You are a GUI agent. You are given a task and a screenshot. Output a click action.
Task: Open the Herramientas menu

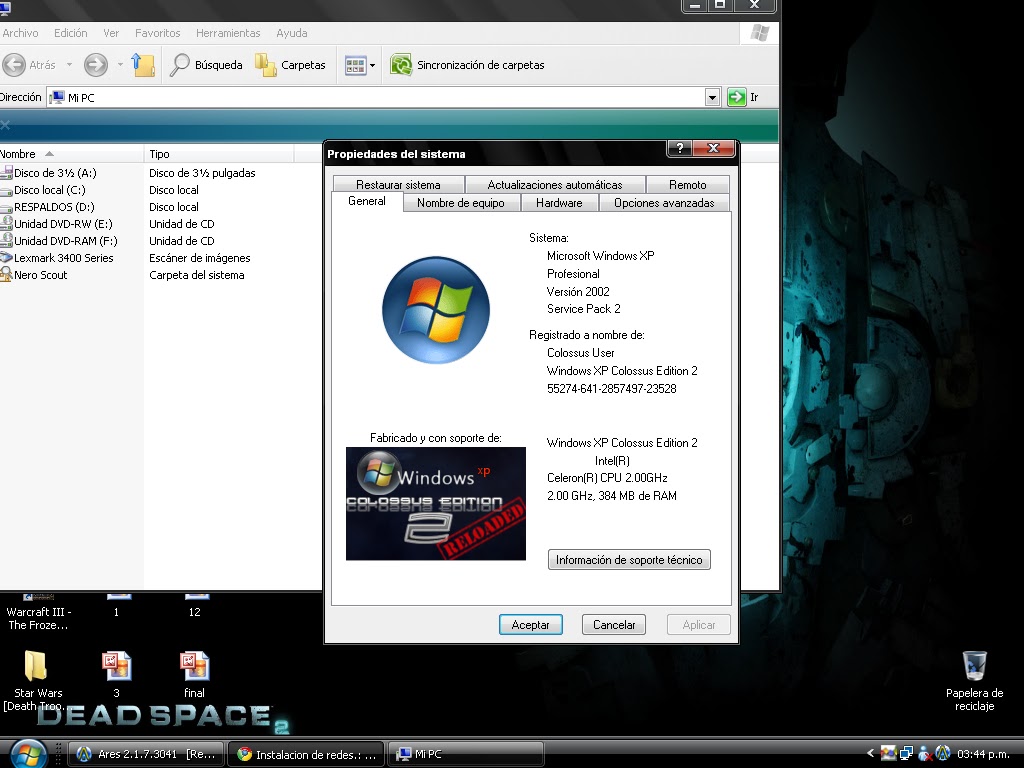click(x=228, y=33)
